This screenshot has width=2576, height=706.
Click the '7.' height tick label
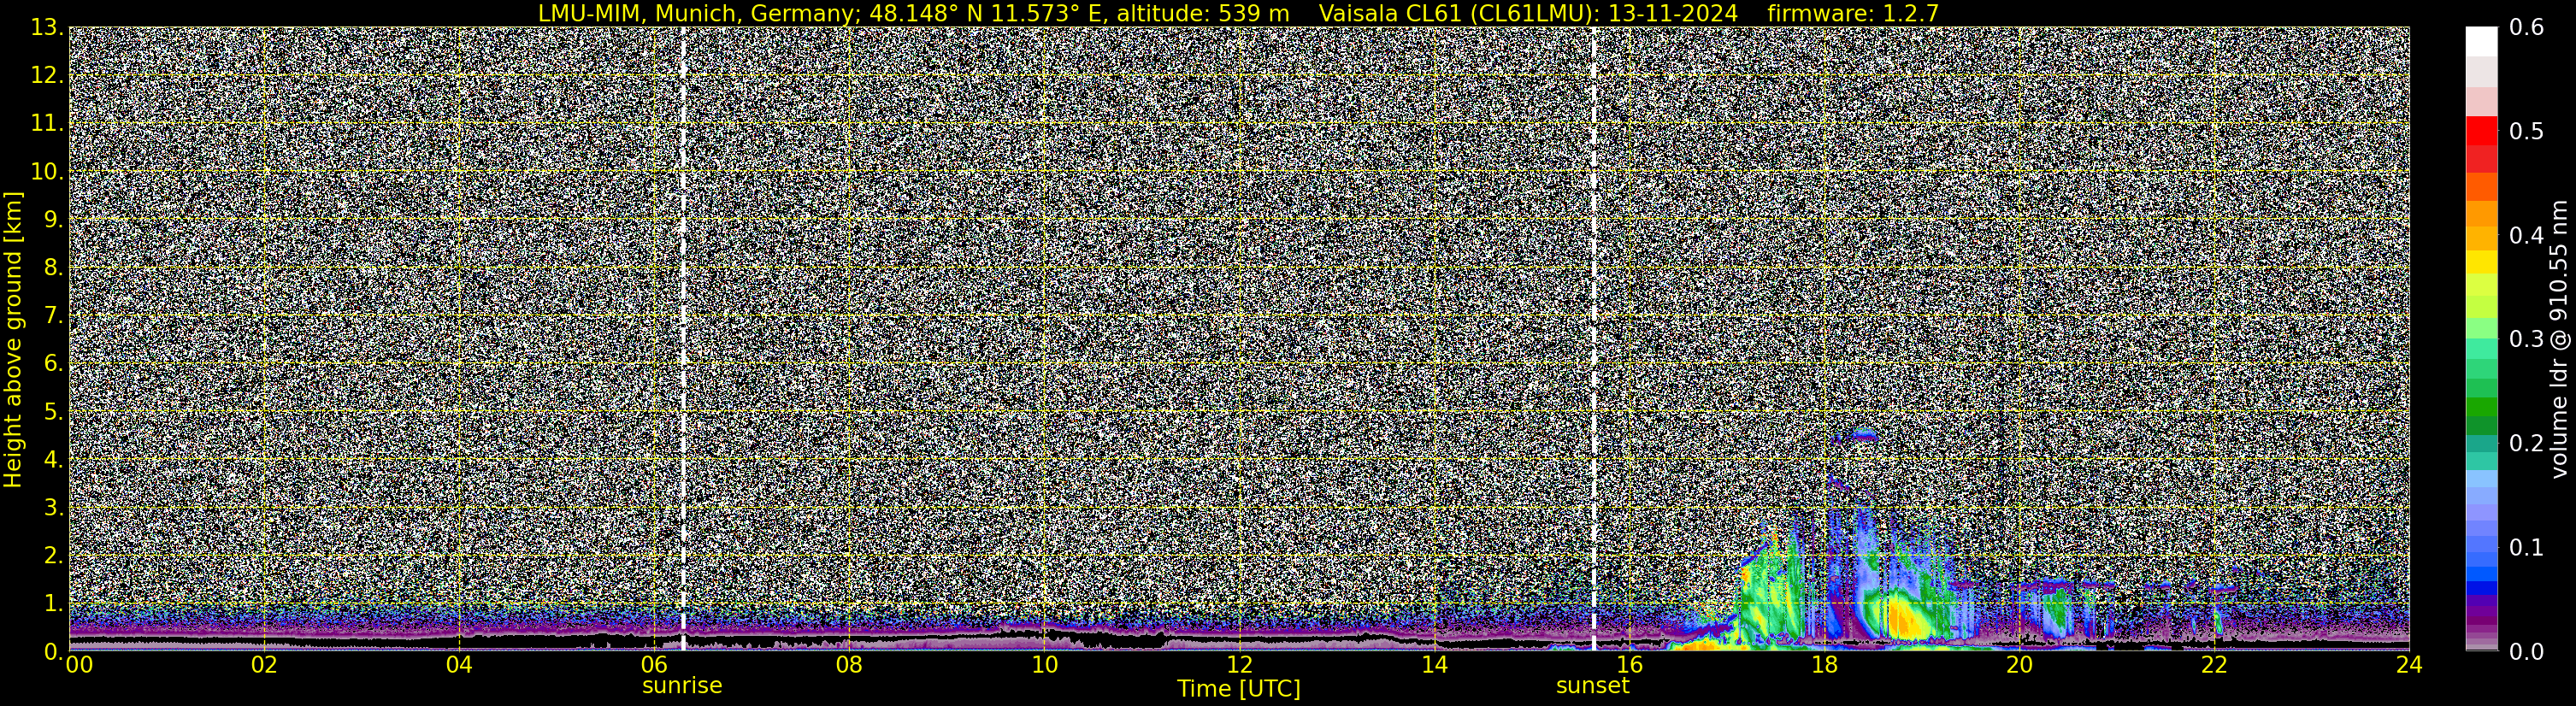(x=54, y=316)
